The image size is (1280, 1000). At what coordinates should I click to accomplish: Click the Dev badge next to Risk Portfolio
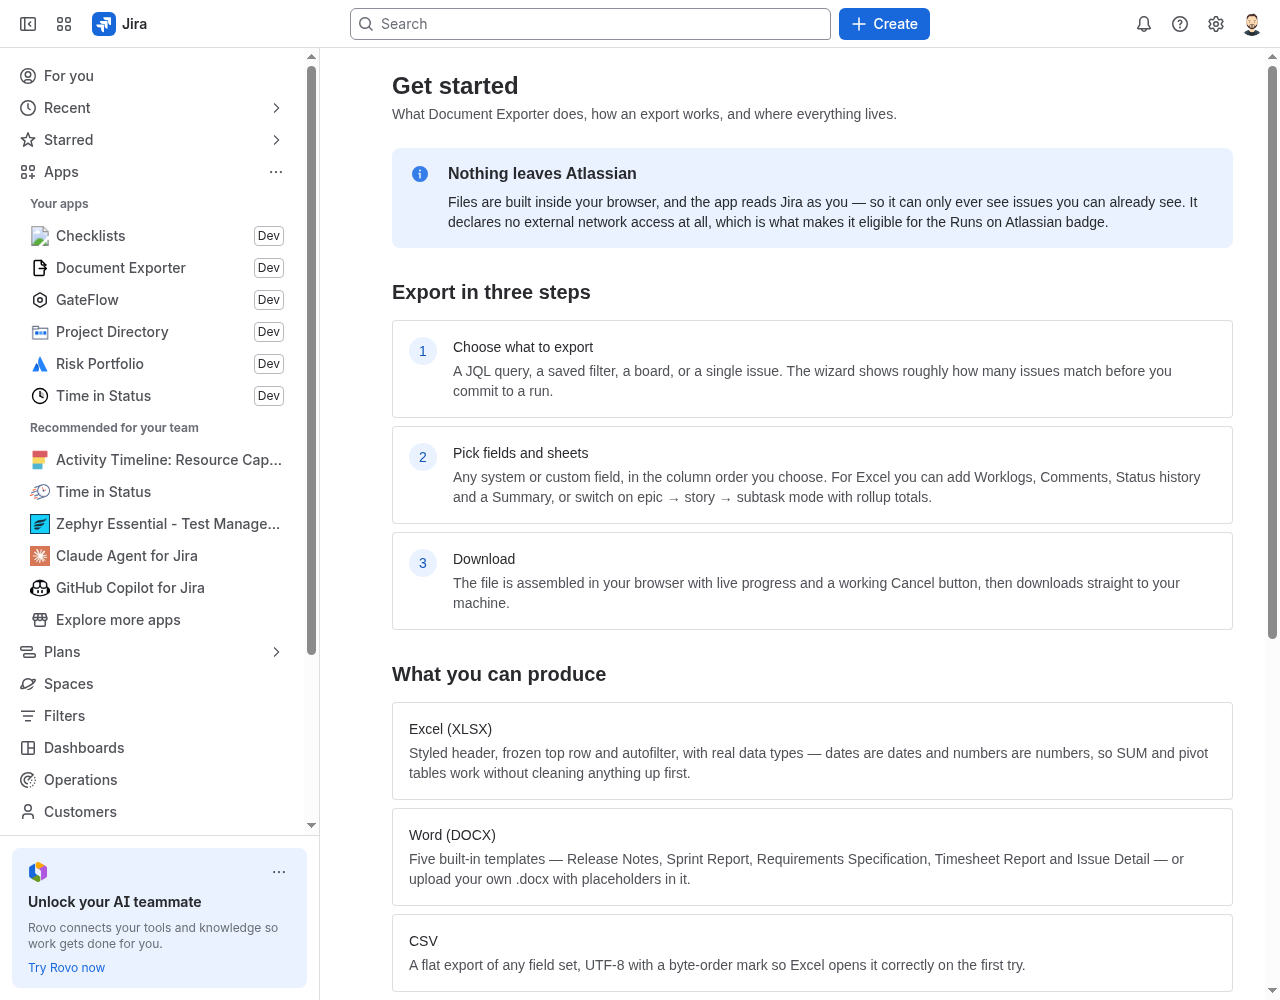pos(269,364)
